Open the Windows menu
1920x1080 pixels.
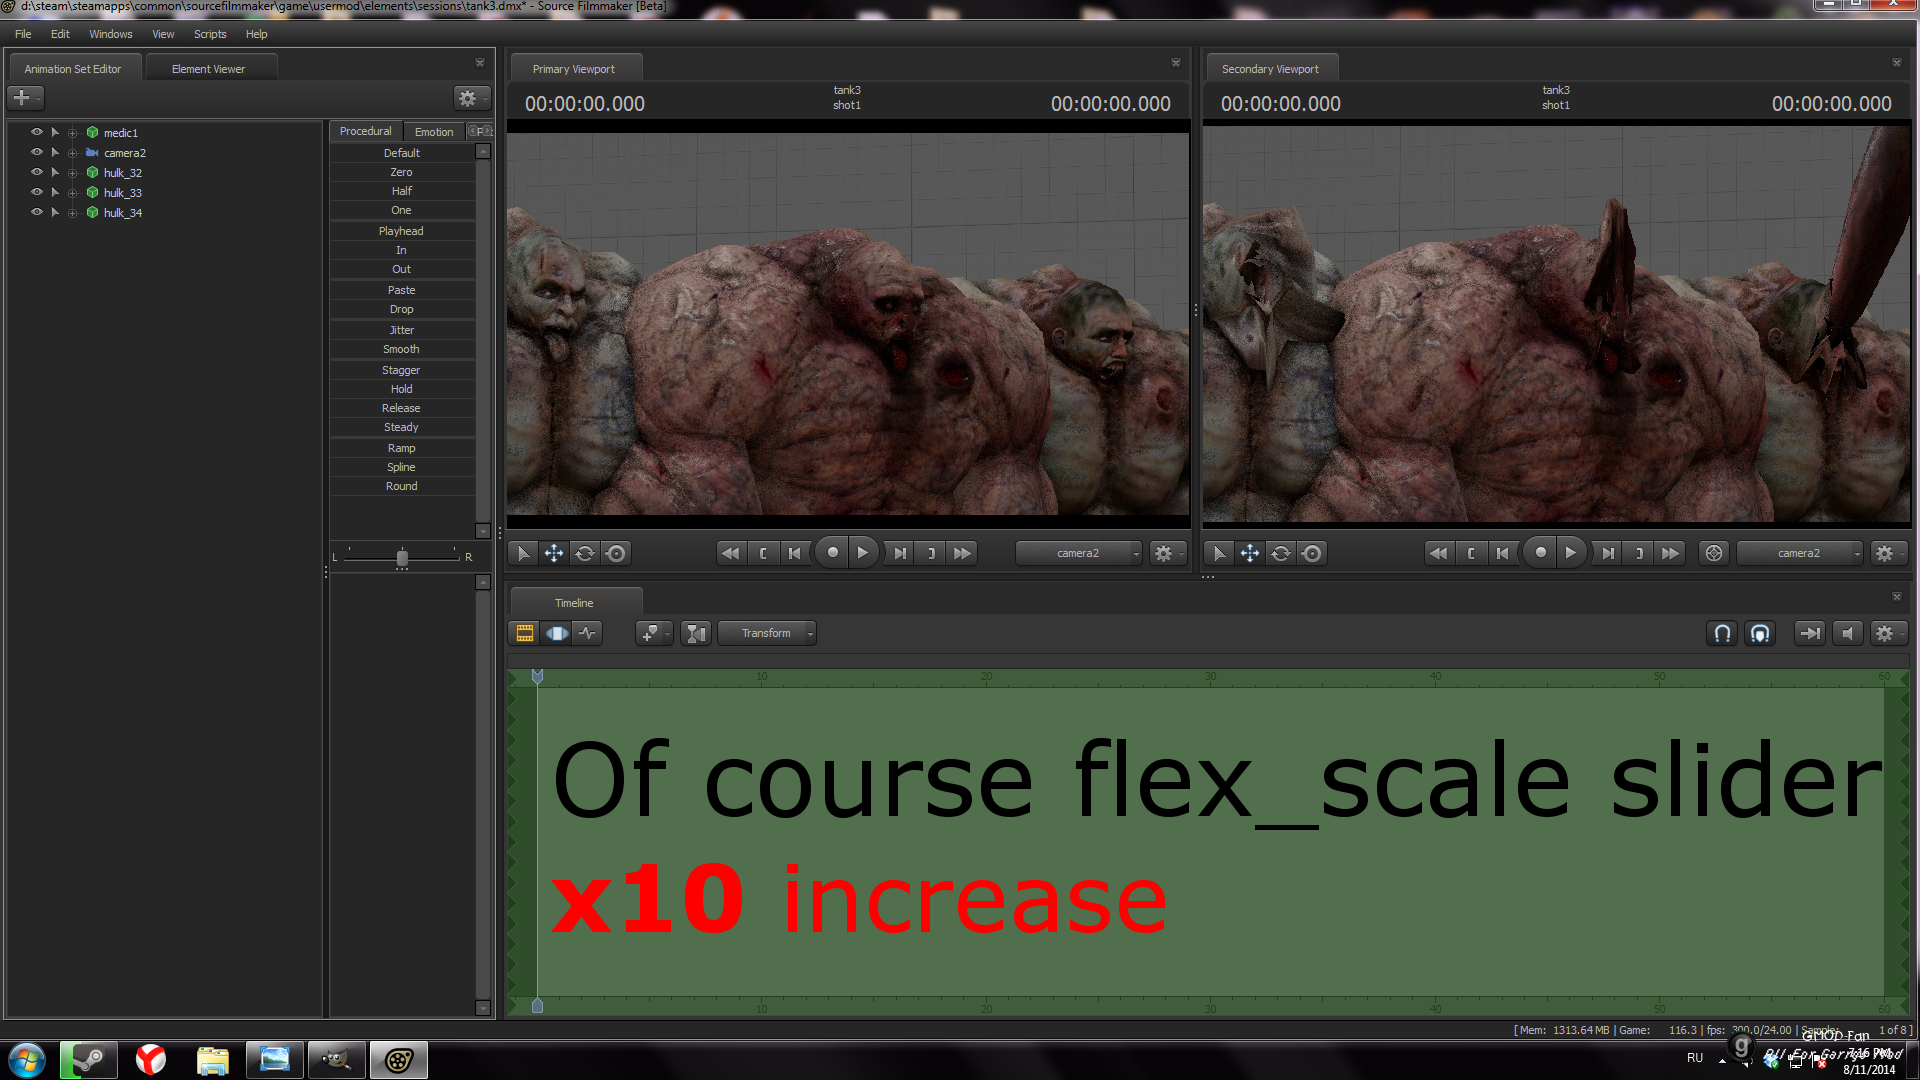110,34
